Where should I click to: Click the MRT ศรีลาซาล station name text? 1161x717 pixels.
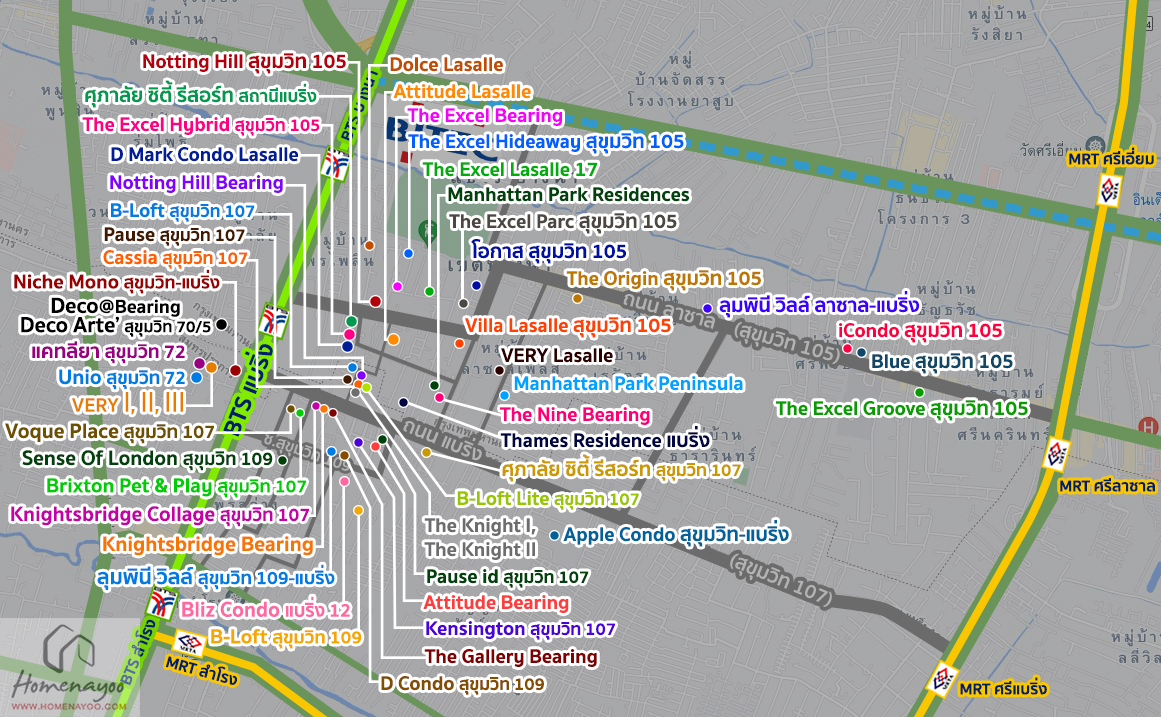pyautogui.click(x=1107, y=487)
